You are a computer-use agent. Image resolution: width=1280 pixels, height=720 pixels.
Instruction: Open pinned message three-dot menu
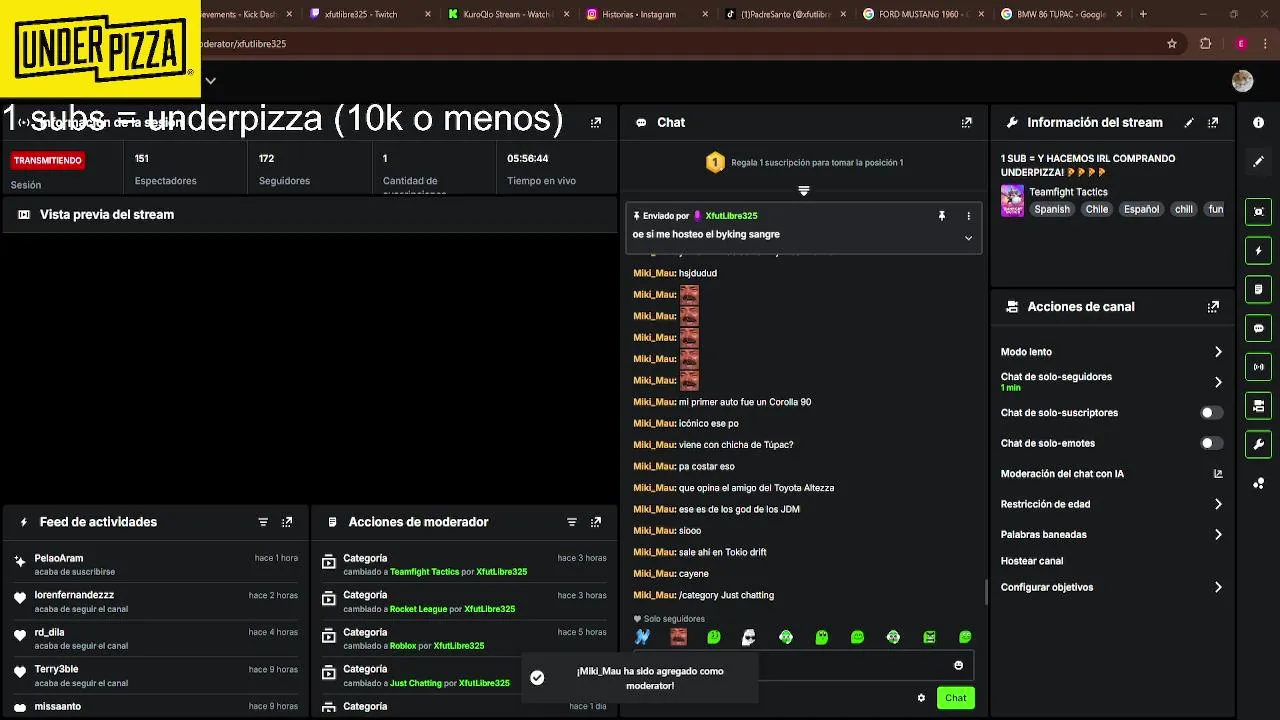tap(968, 216)
